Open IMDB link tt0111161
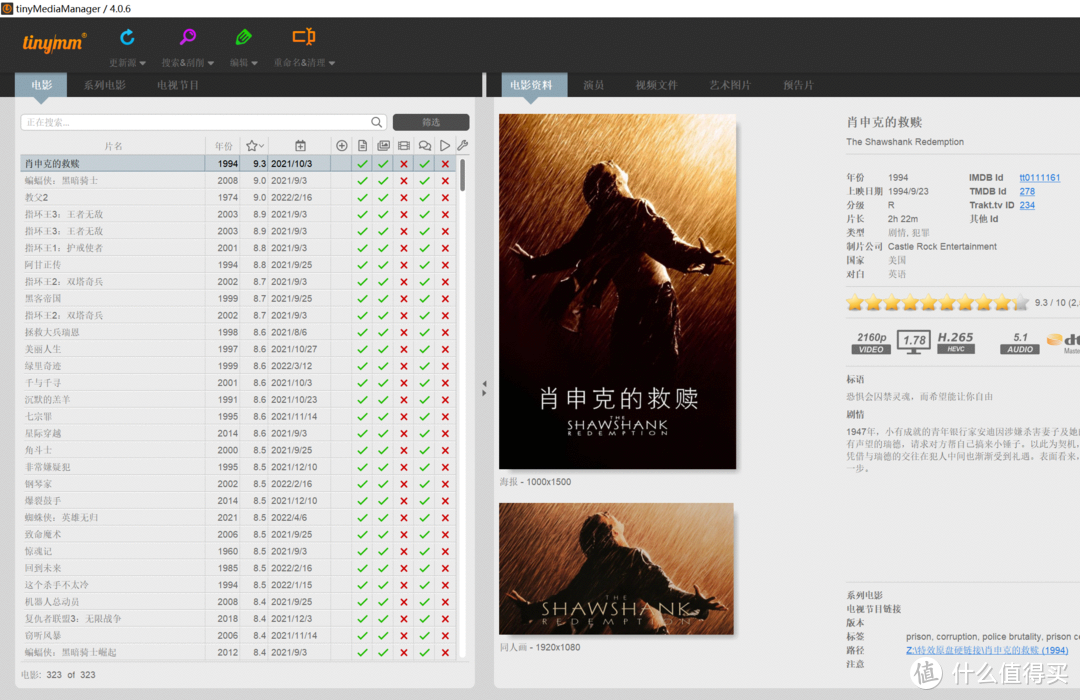Viewport: 1080px width, 700px height. point(1039,178)
